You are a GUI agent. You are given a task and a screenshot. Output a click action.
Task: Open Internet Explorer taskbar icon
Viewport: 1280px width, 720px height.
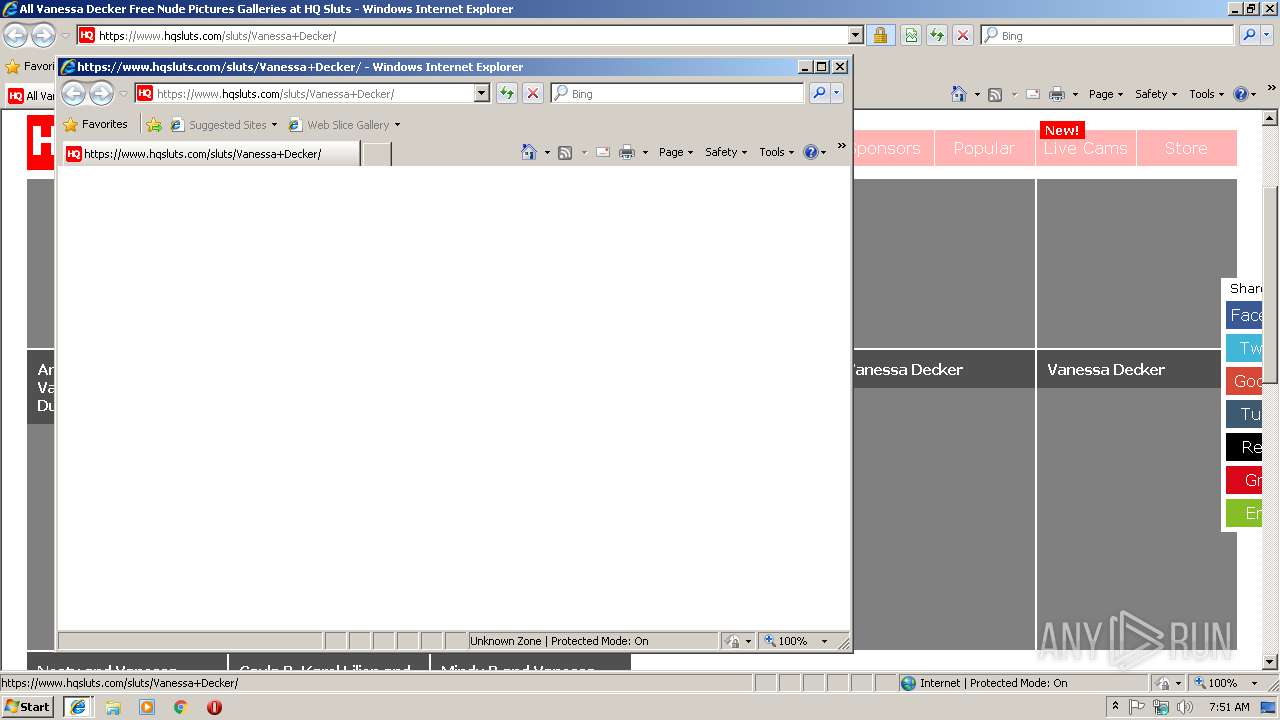[x=78, y=707]
